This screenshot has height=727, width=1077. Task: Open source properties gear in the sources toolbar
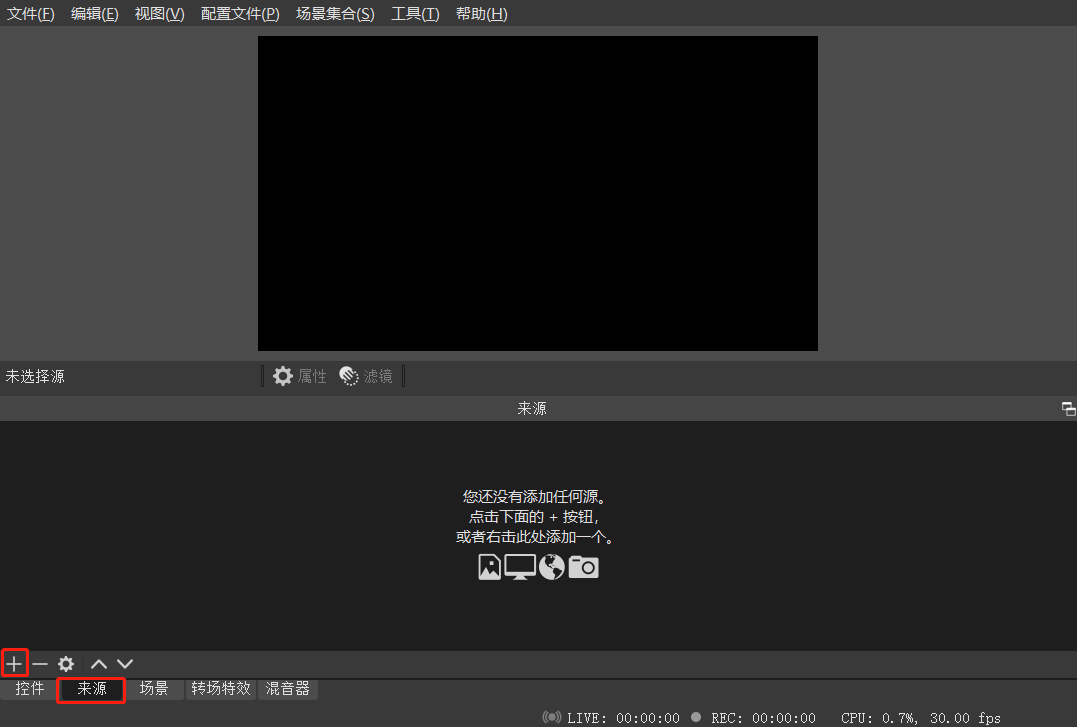click(66, 664)
